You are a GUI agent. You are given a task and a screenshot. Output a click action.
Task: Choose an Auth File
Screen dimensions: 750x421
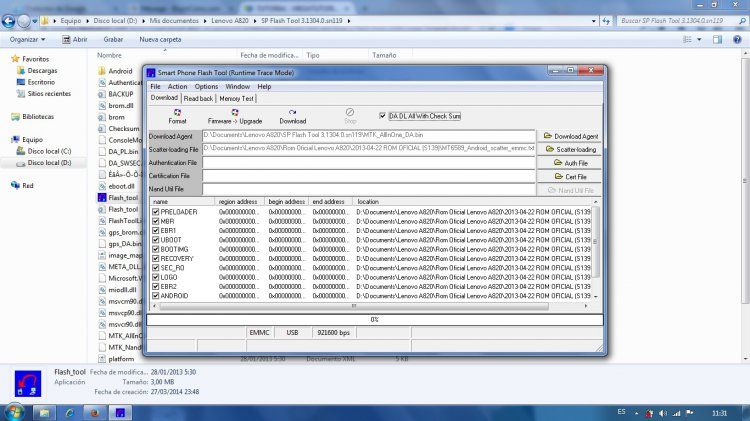(571, 163)
